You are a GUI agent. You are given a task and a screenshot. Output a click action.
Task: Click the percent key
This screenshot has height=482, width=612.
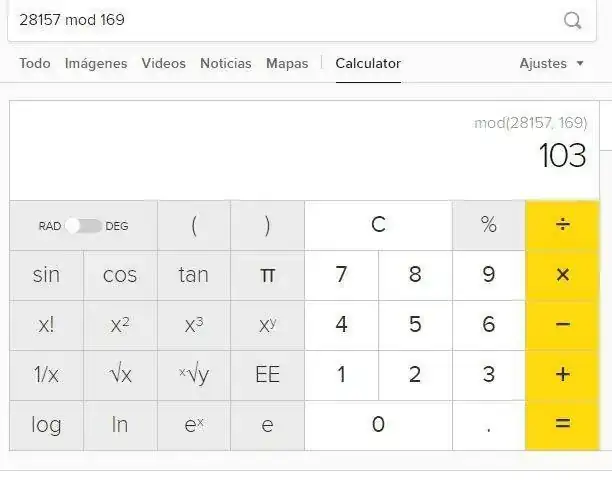(488, 225)
